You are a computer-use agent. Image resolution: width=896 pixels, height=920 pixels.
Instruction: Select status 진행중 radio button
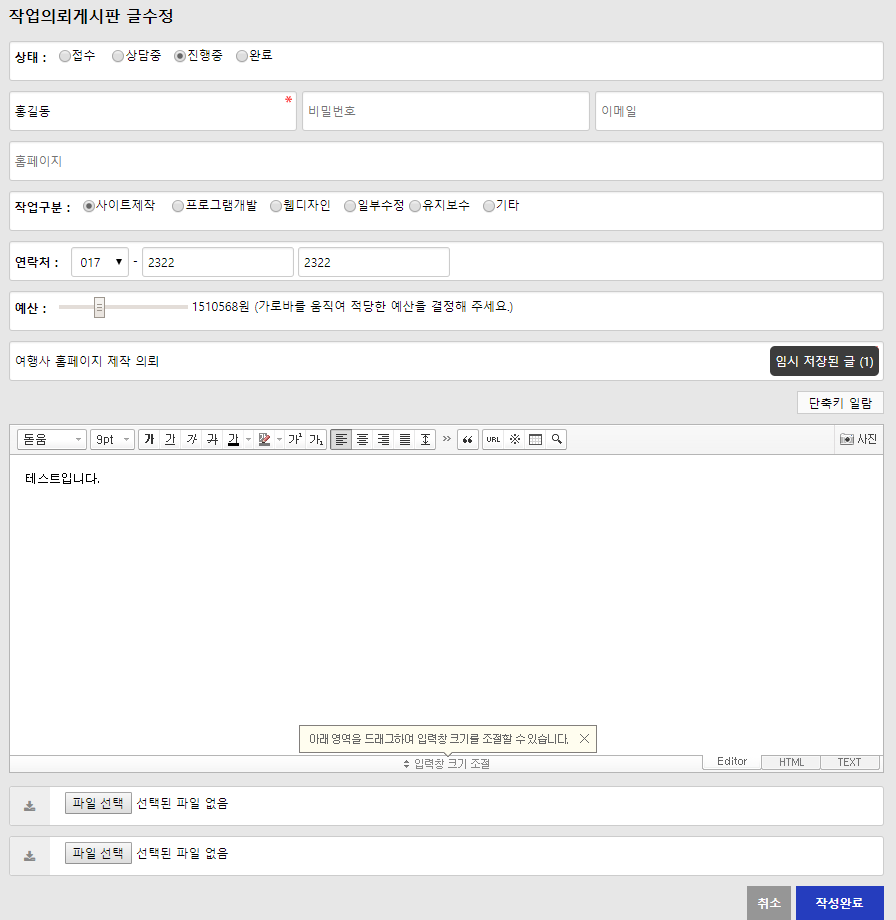[x=180, y=56]
